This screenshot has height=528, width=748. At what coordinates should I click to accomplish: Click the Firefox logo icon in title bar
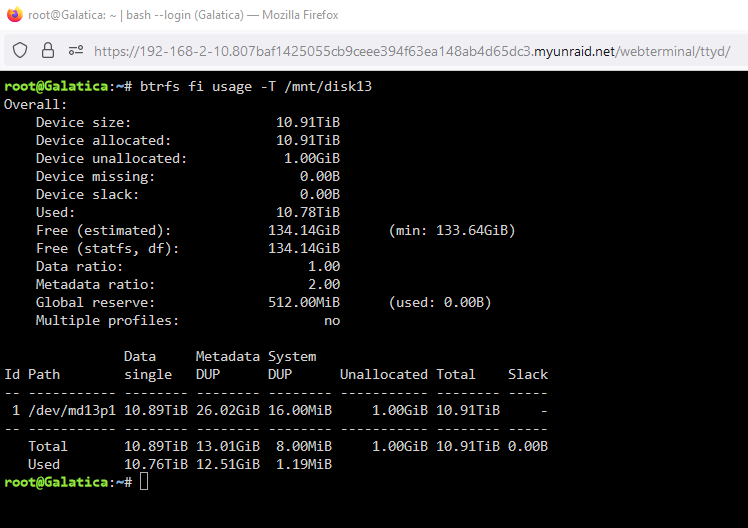pyautogui.click(x=15, y=15)
